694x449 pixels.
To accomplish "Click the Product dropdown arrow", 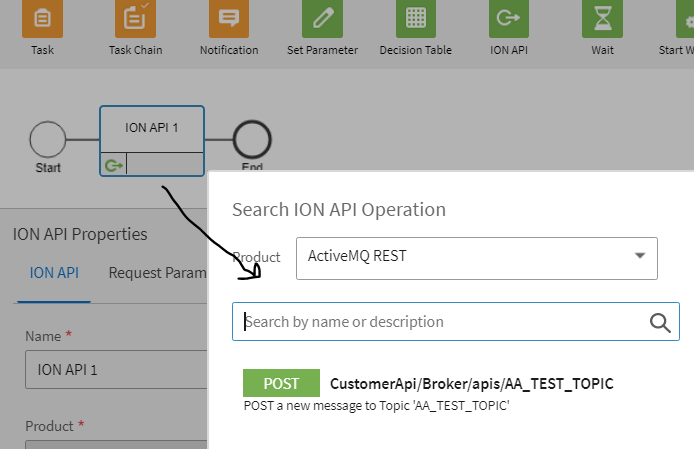I will click(640, 255).
